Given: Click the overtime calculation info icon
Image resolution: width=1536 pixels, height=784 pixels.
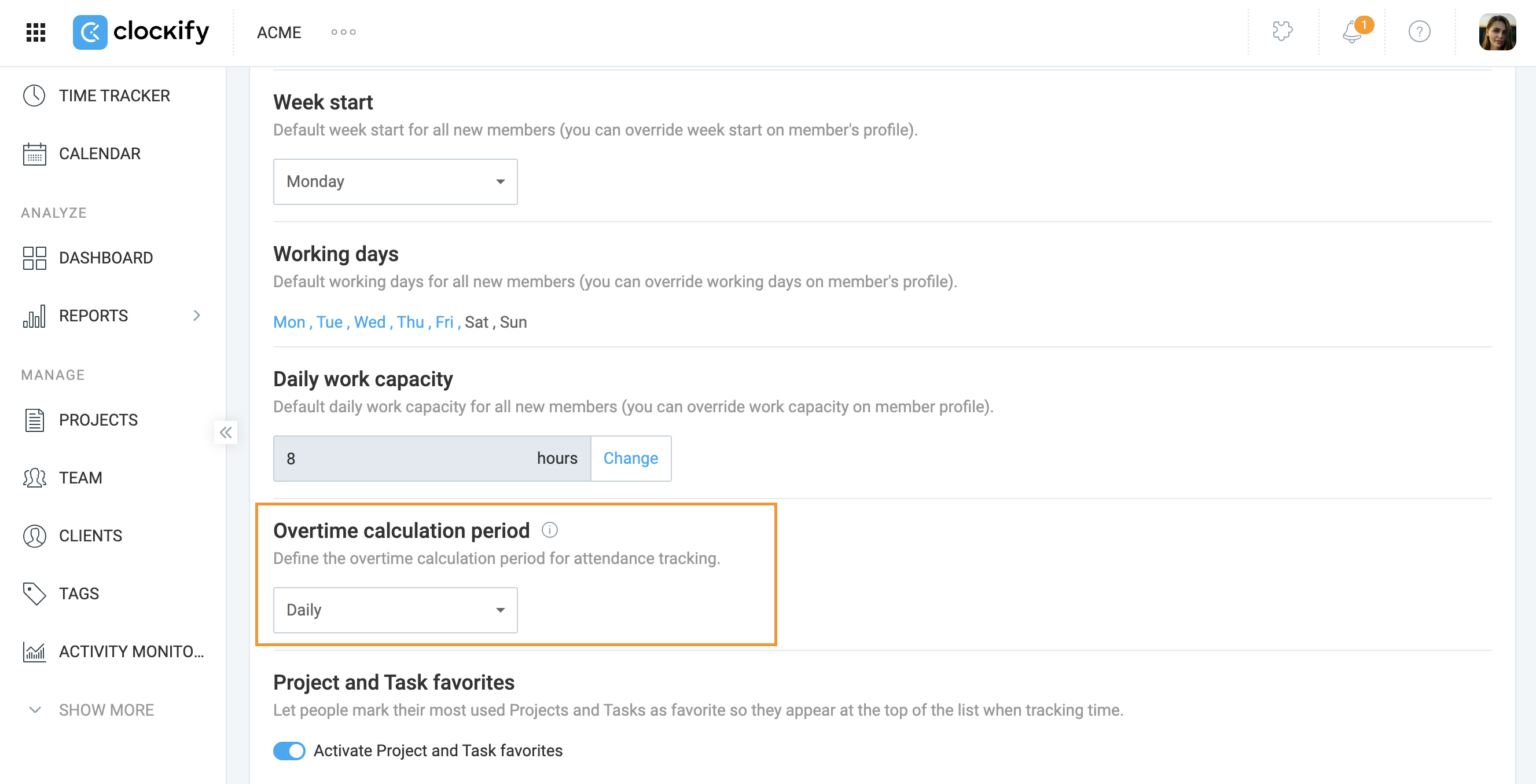Looking at the screenshot, I should [x=549, y=530].
